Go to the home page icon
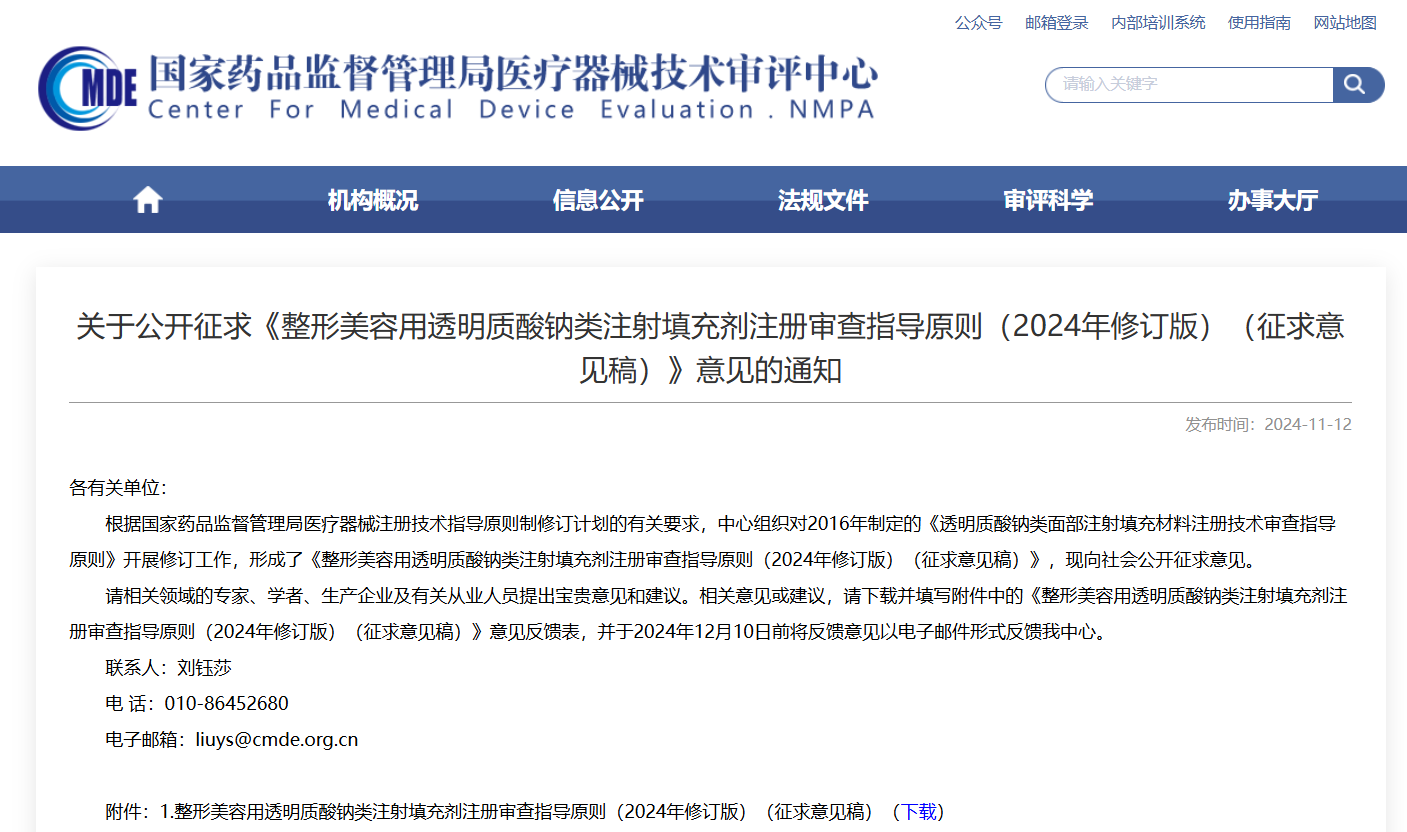Screen dimensions: 1407x832 (x=147, y=200)
